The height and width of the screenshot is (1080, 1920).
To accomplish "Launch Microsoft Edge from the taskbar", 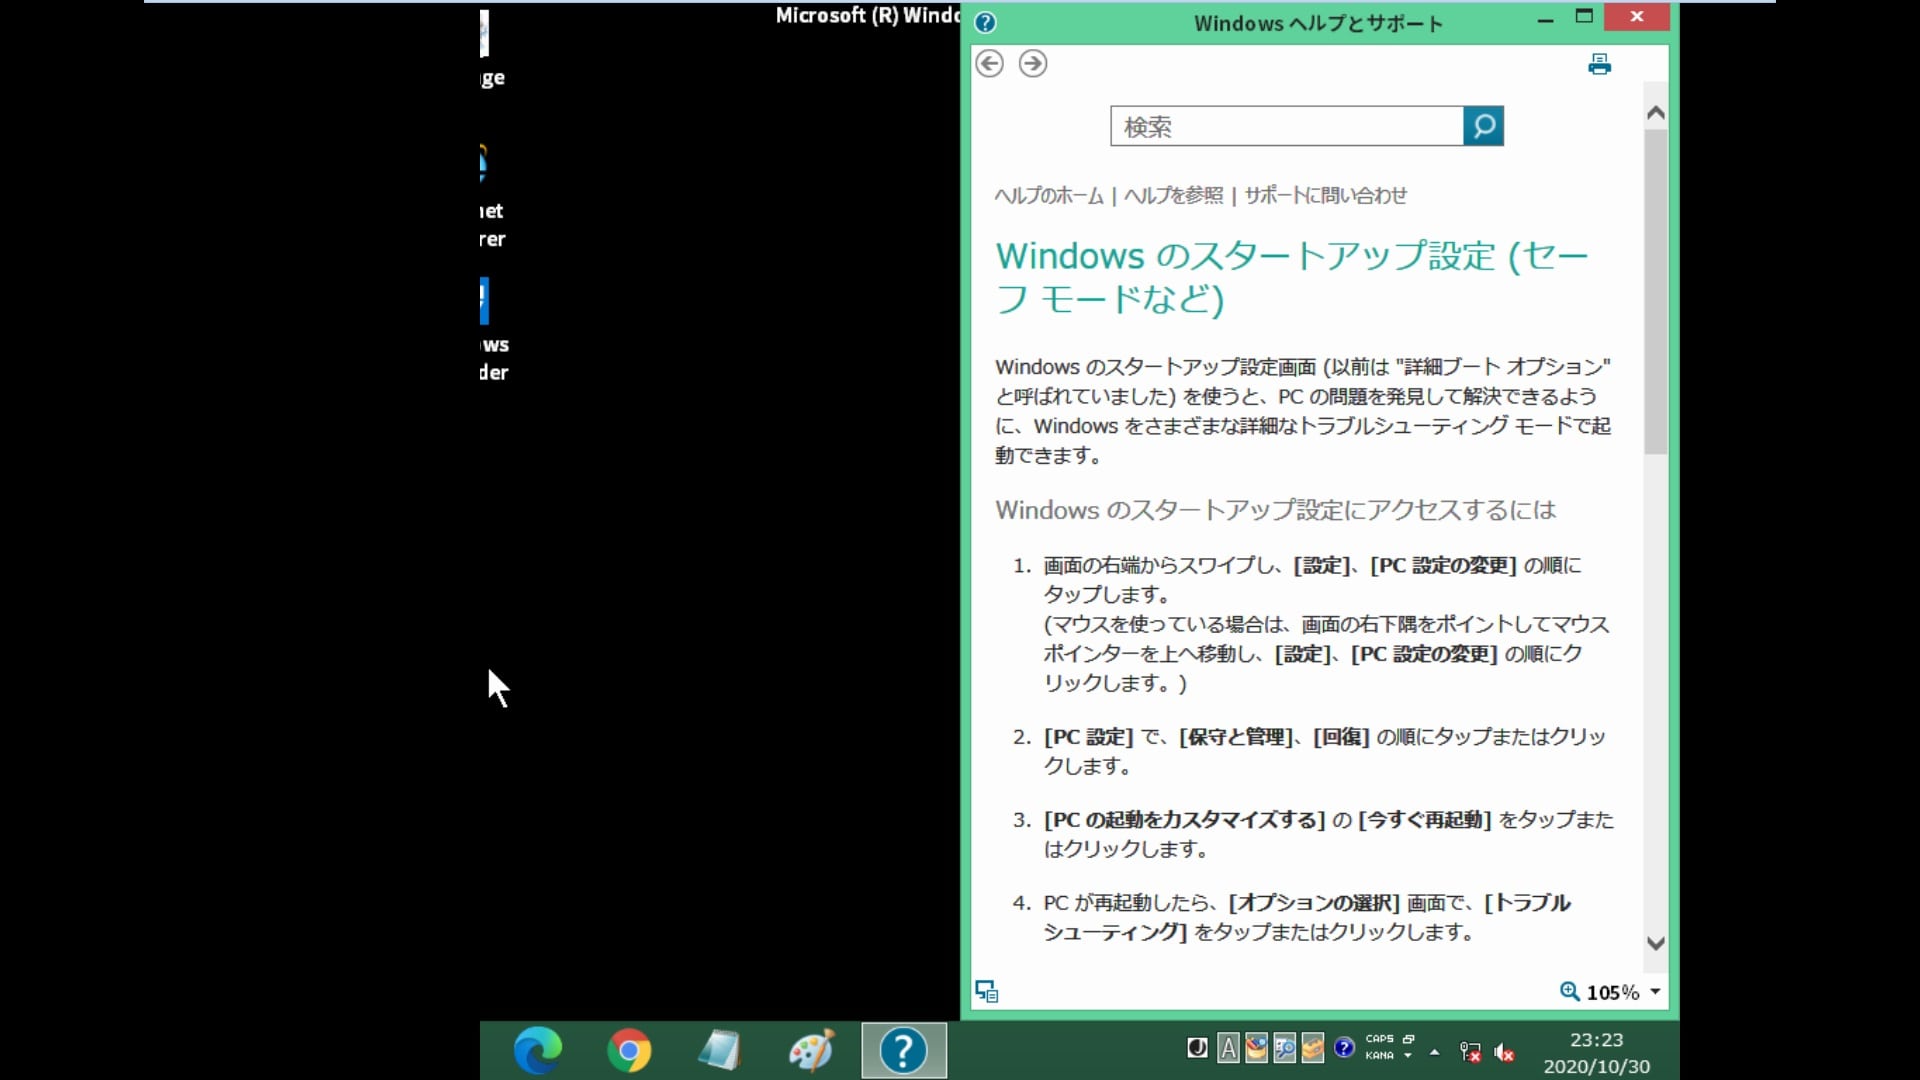I will (538, 1050).
